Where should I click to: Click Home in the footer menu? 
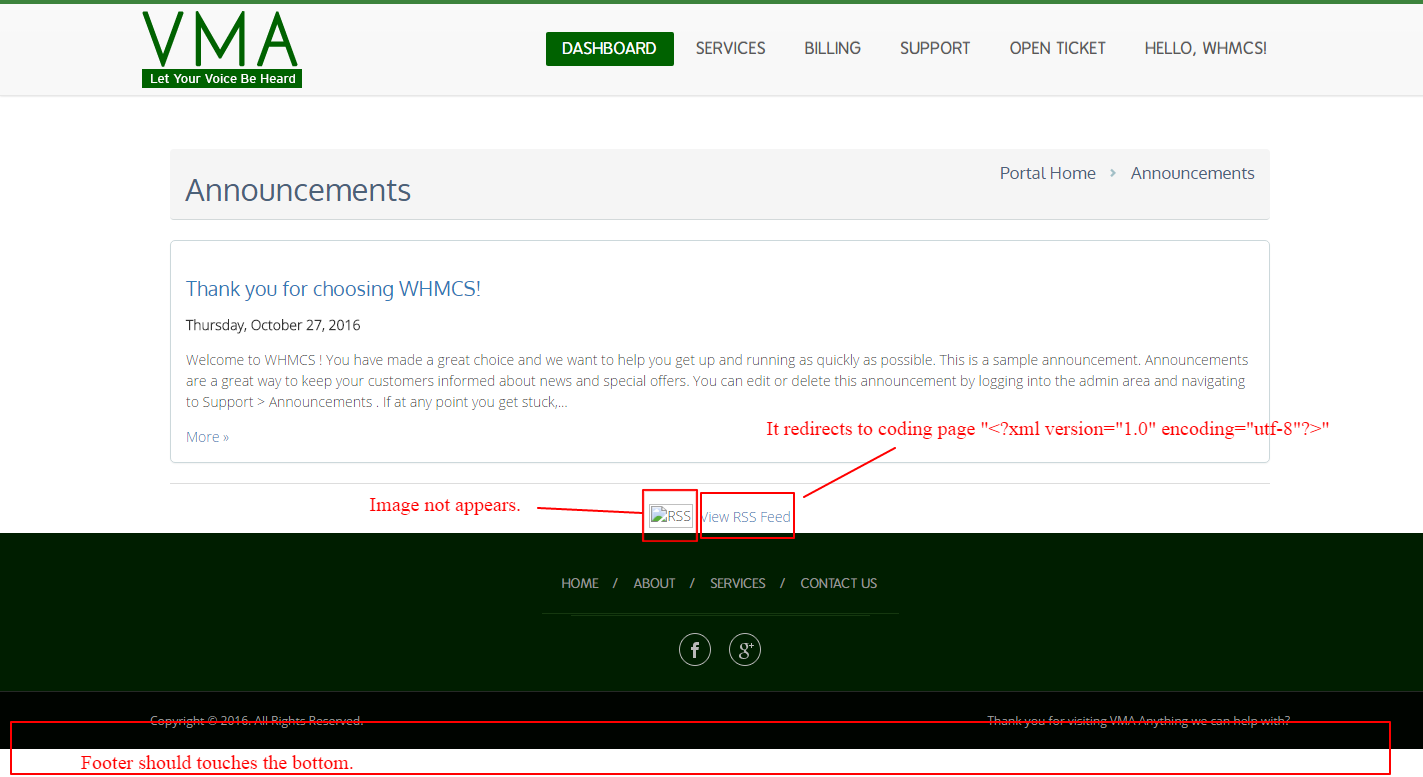click(x=579, y=583)
